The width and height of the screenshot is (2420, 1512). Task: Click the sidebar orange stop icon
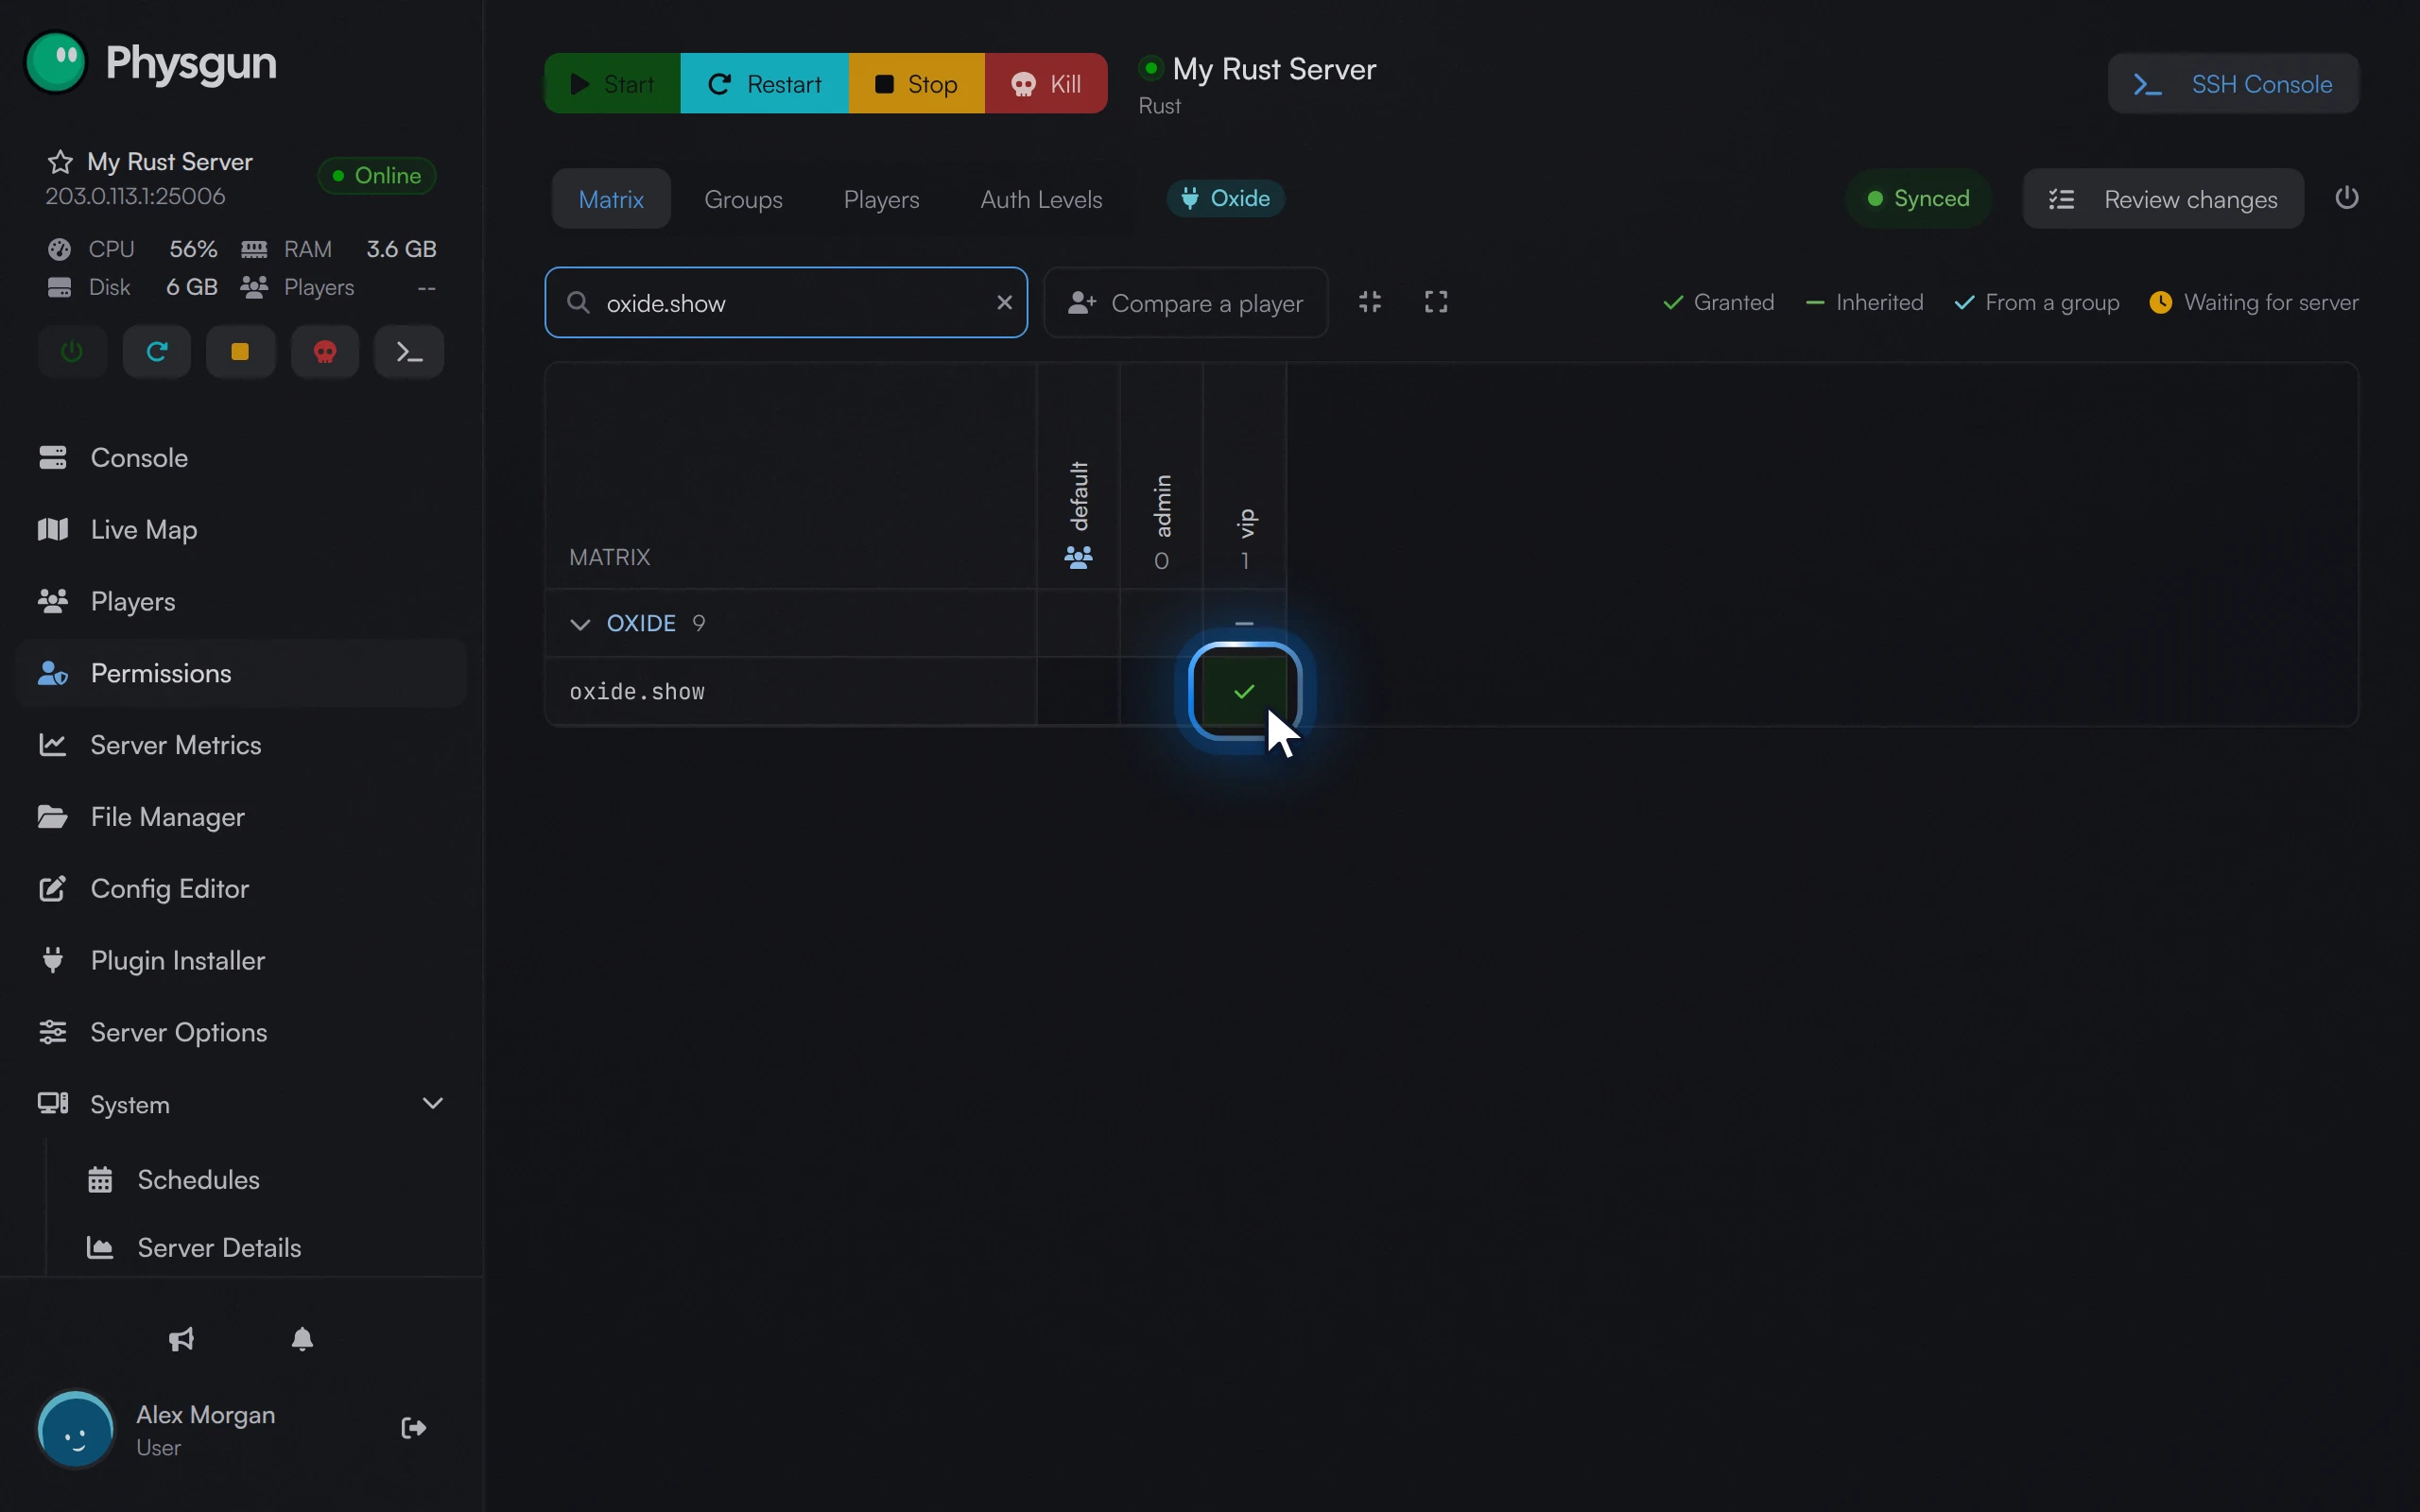[240, 352]
